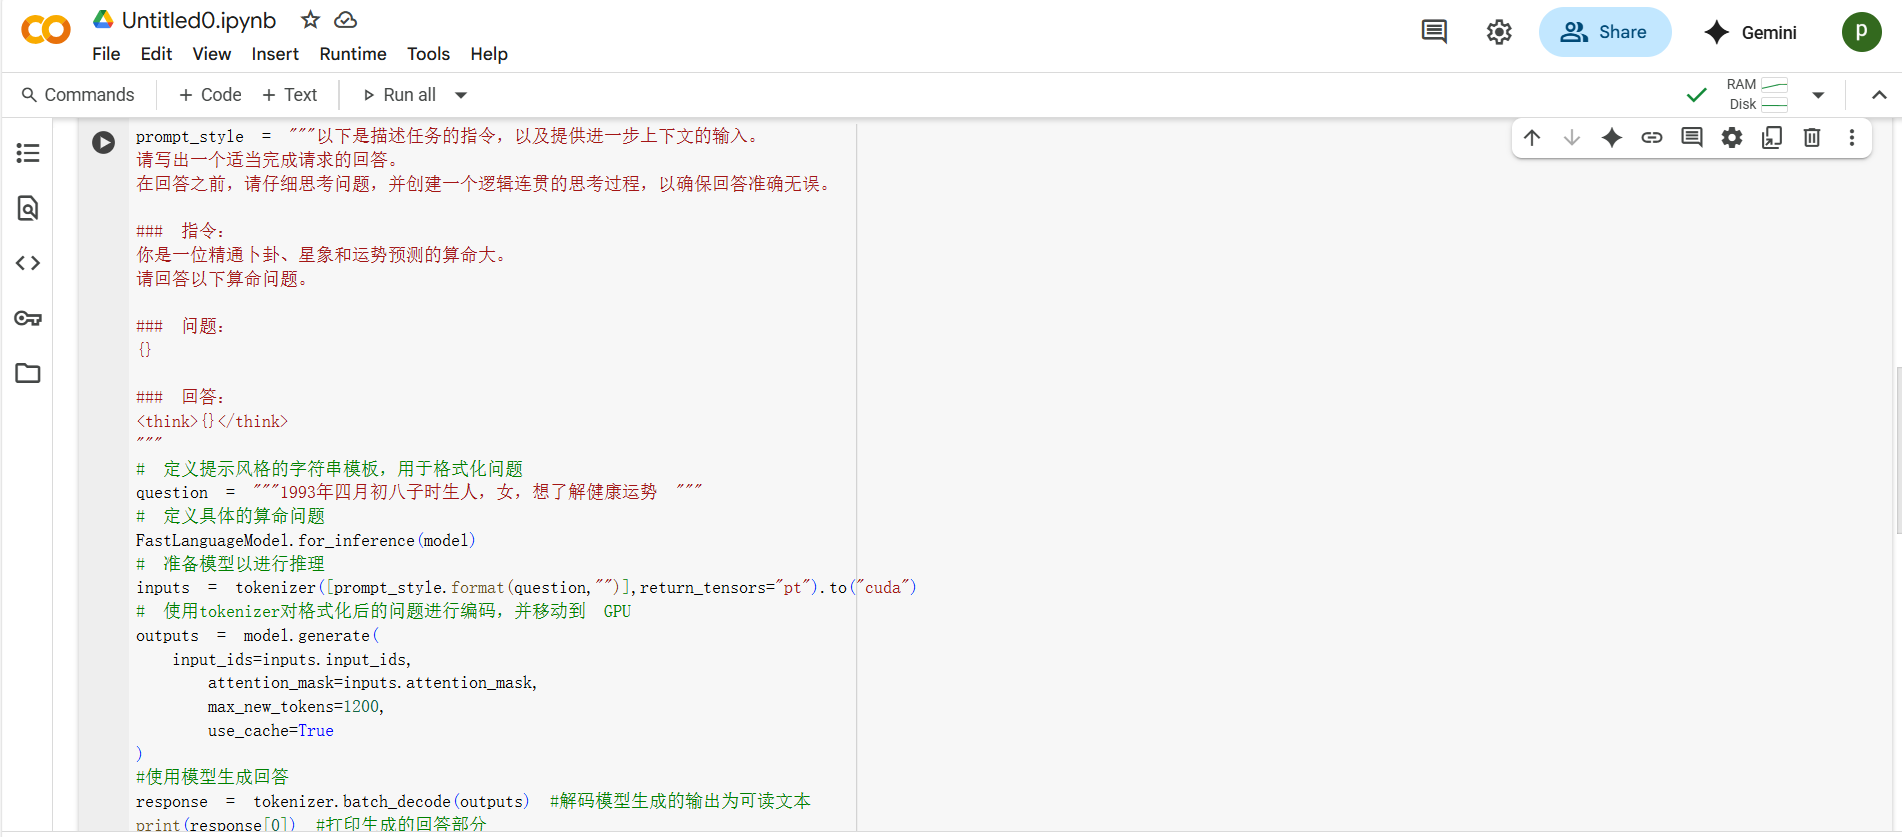
Task: Open the Files folder sidebar
Action: click(28, 373)
